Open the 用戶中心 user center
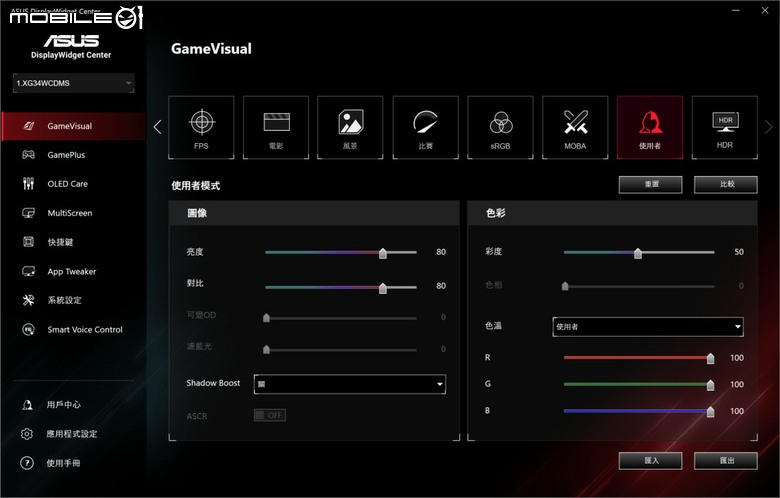Image resolution: width=780 pixels, height=498 pixels. 63,404
